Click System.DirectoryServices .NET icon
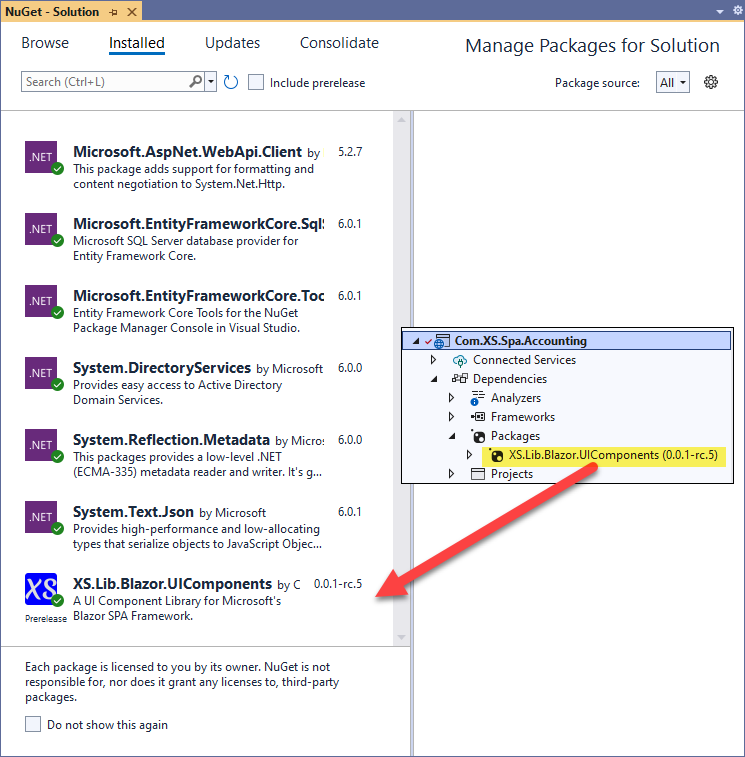 coord(41,373)
